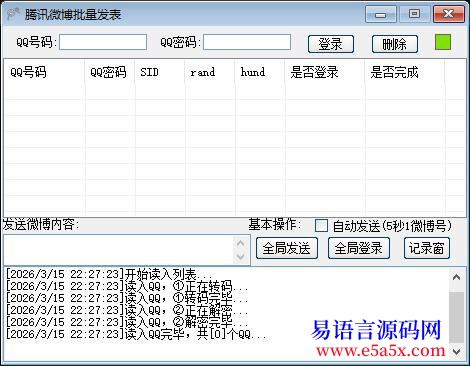
Task: Click the green status color square
Action: [443, 42]
